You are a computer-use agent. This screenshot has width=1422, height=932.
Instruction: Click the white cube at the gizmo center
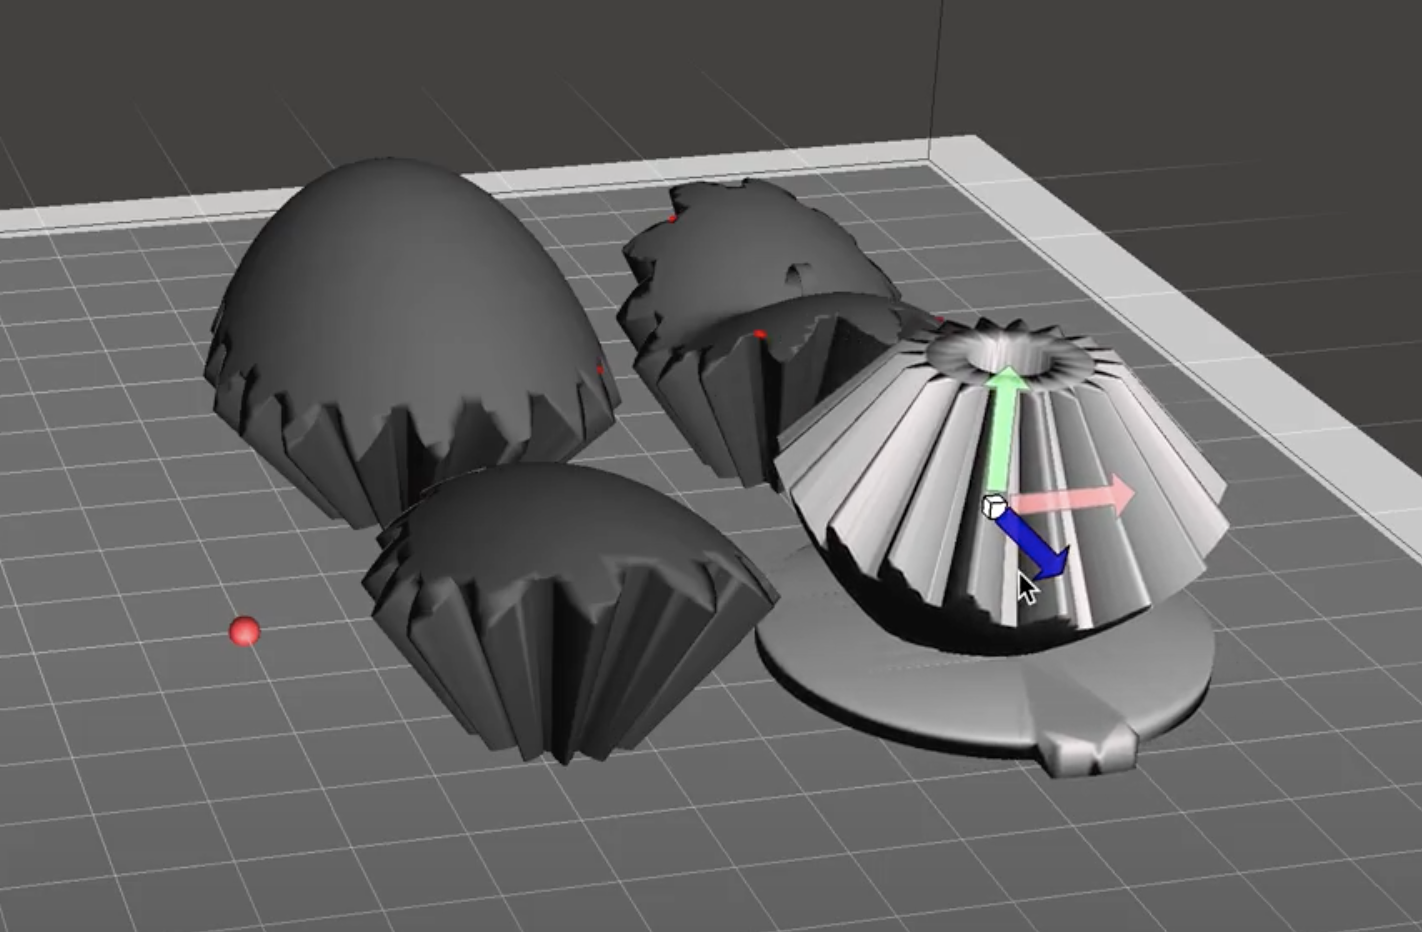coord(993,506)
